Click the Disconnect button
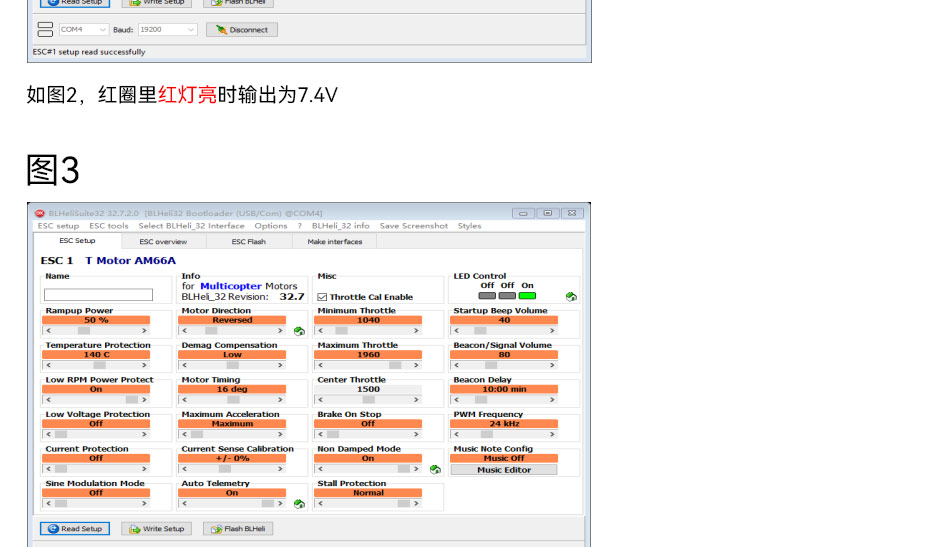The image size is (940, 547). 242,29
